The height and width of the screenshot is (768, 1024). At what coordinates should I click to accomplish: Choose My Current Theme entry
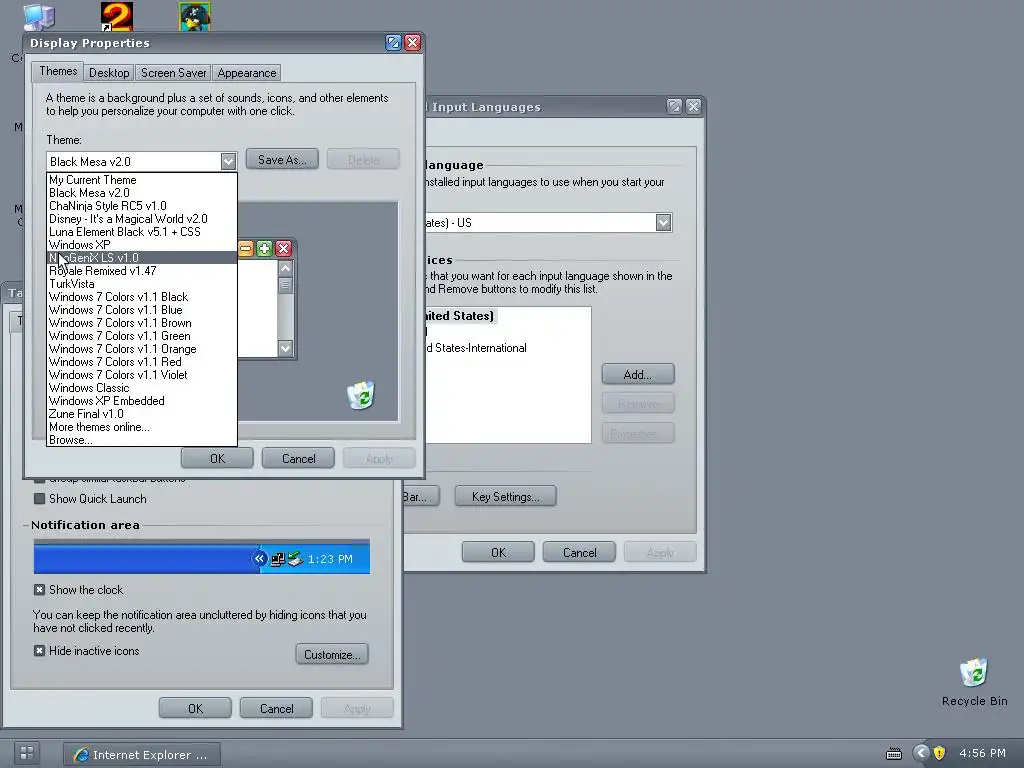coord(142,180)
